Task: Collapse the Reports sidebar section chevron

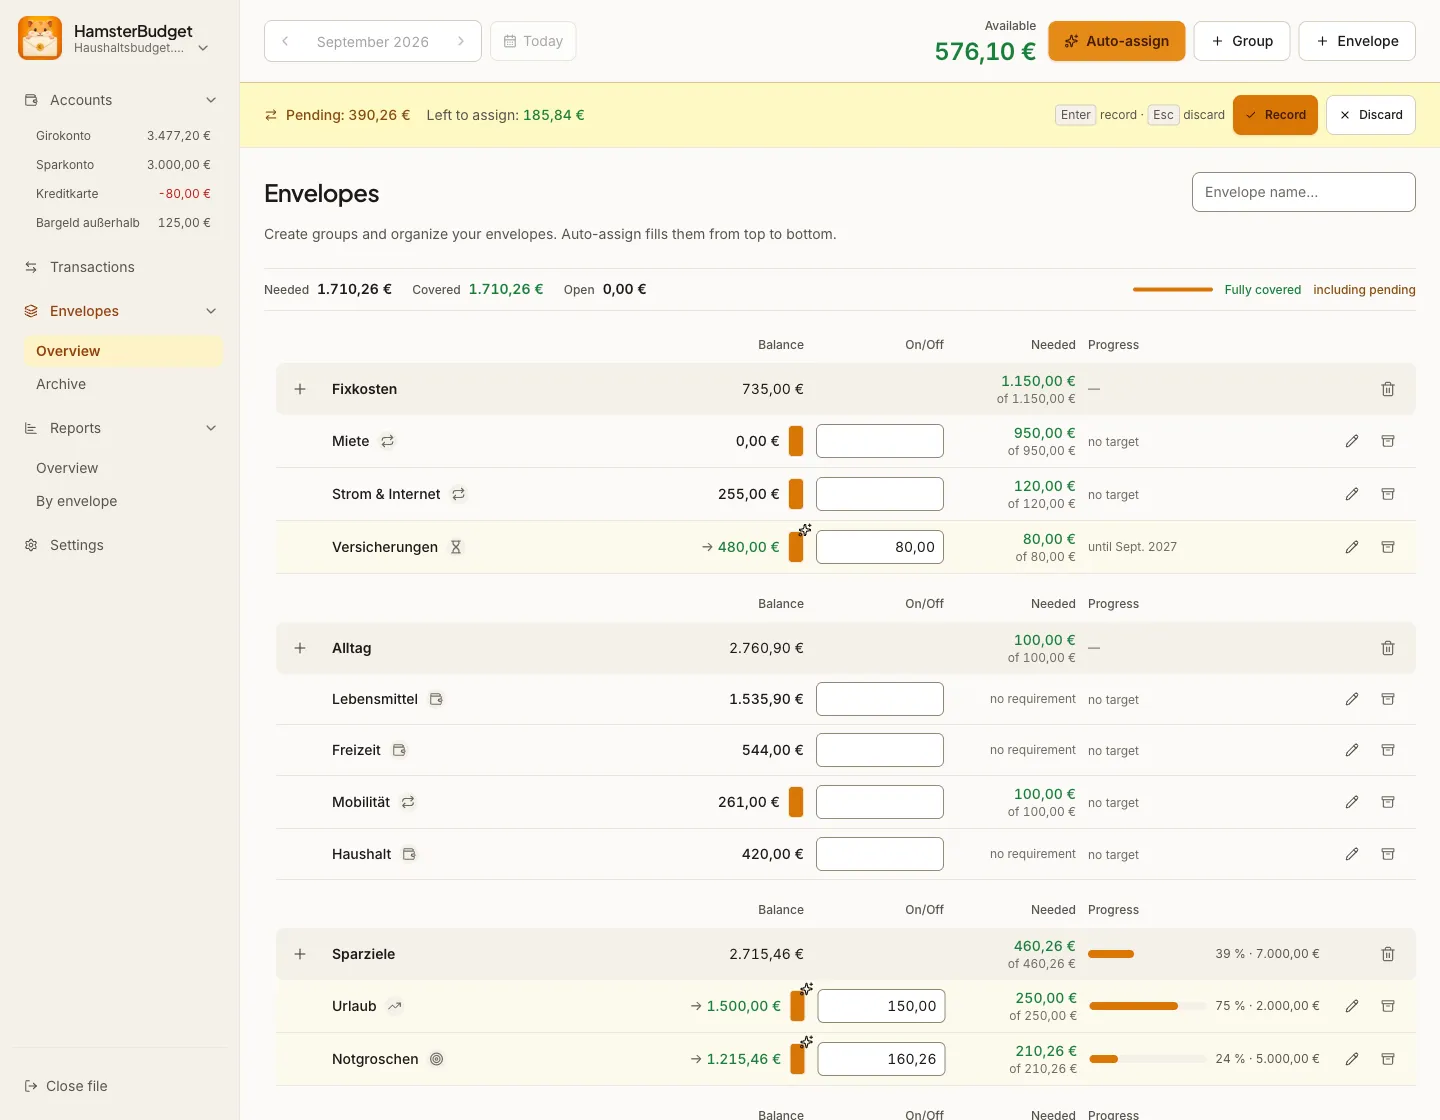Action: coord(211,428)
